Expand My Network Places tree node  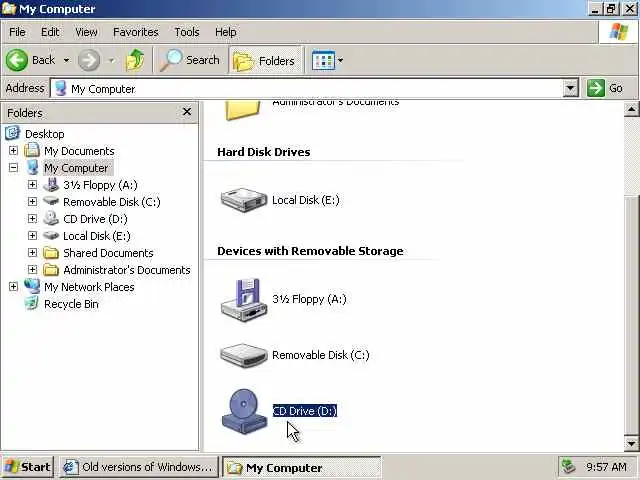pyautogui.click(x=13, y=287)
